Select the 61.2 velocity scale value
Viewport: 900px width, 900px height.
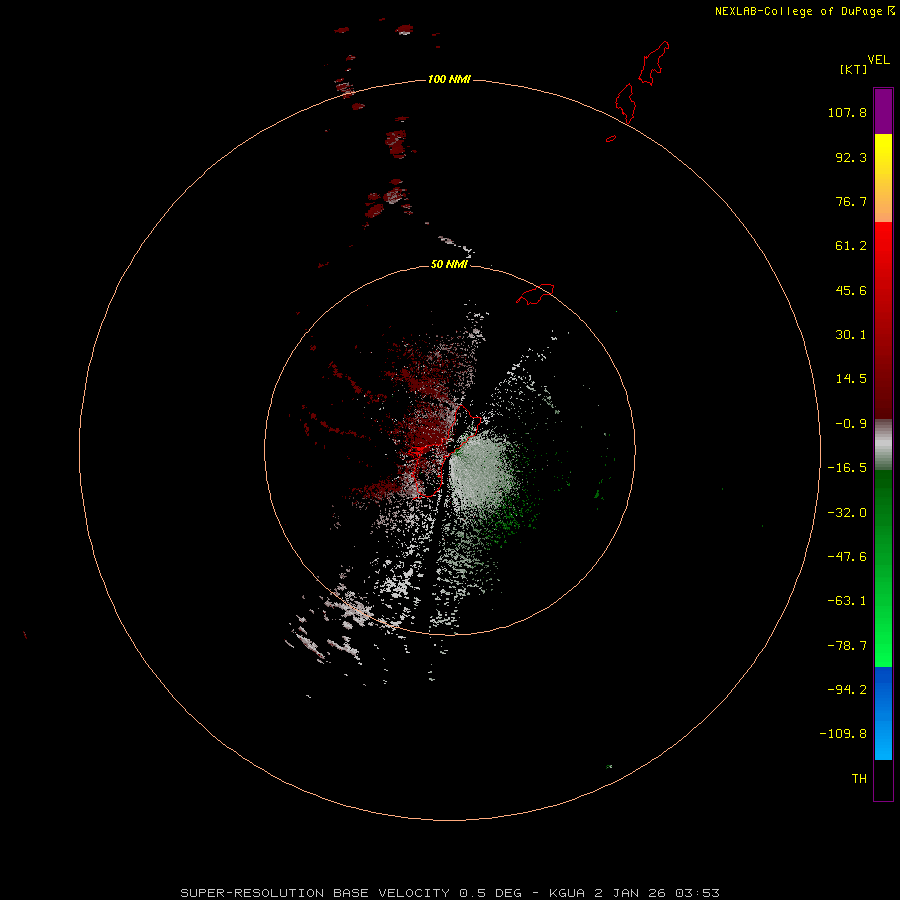(851, 246)
